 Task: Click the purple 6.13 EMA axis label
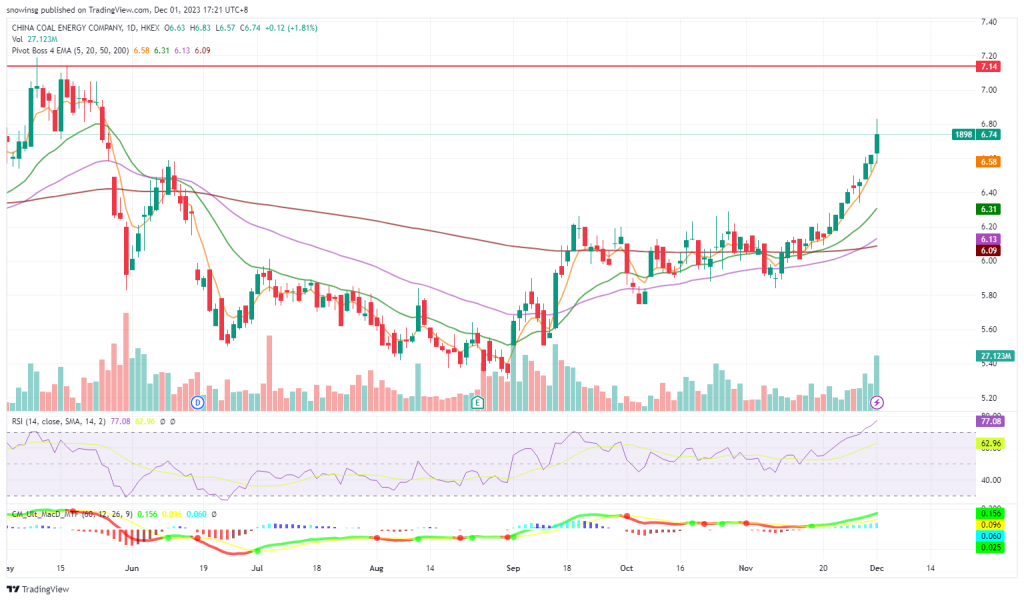point(988,239)
